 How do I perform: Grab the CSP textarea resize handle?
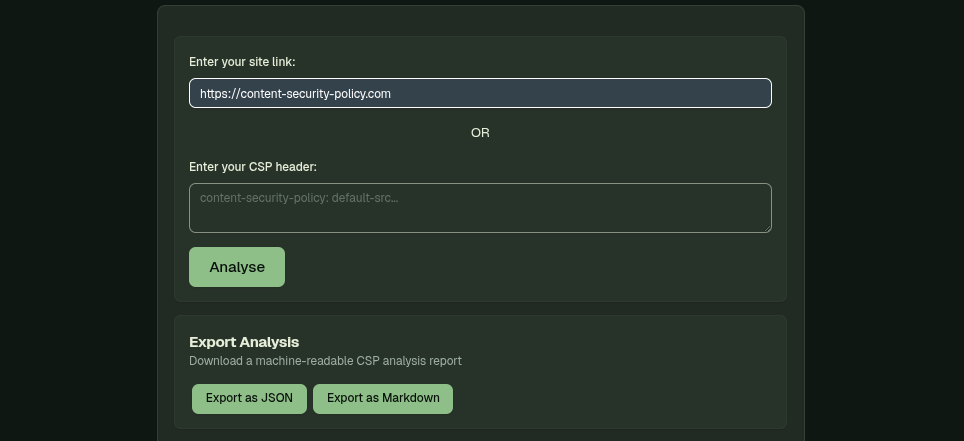click(x=766, y=227)
